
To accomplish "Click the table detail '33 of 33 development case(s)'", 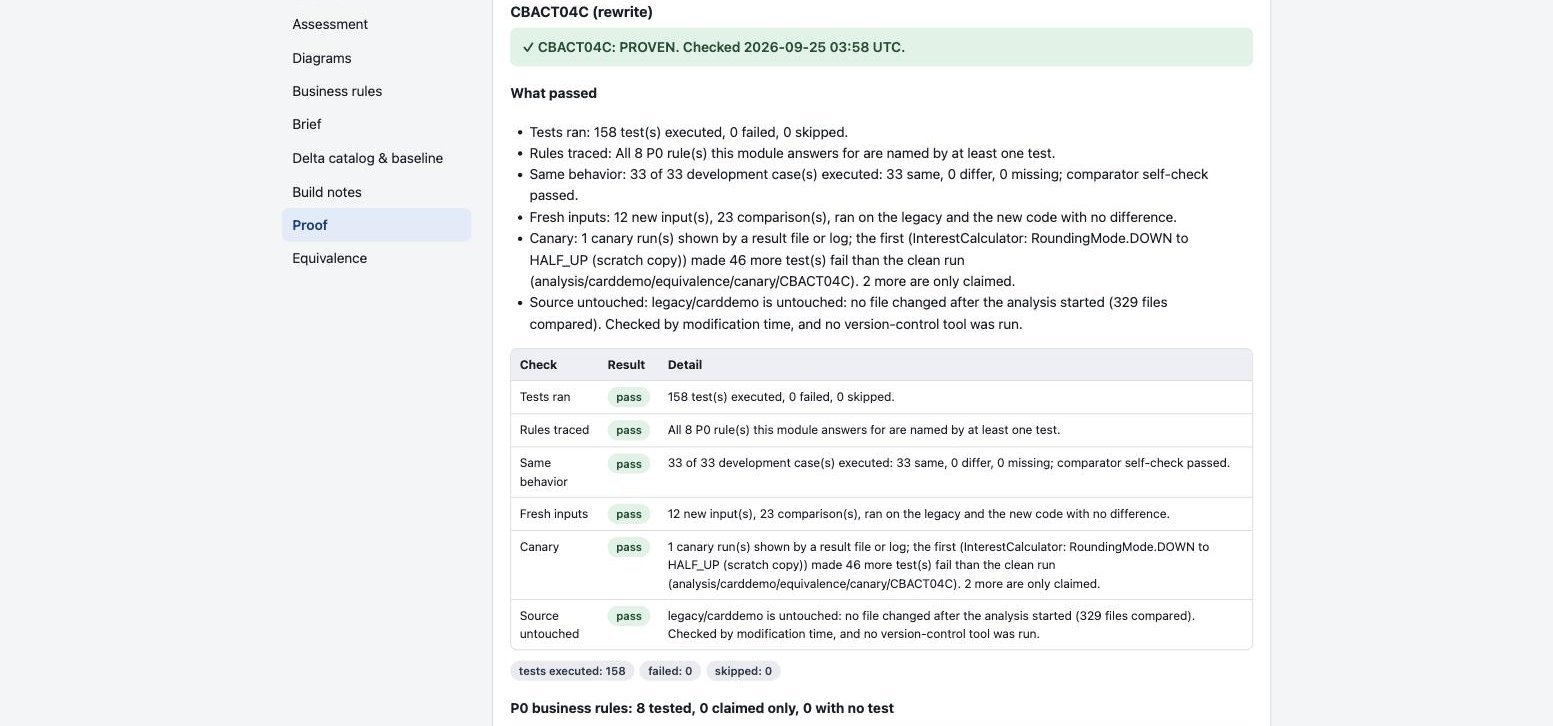I will tap(949, 463).
